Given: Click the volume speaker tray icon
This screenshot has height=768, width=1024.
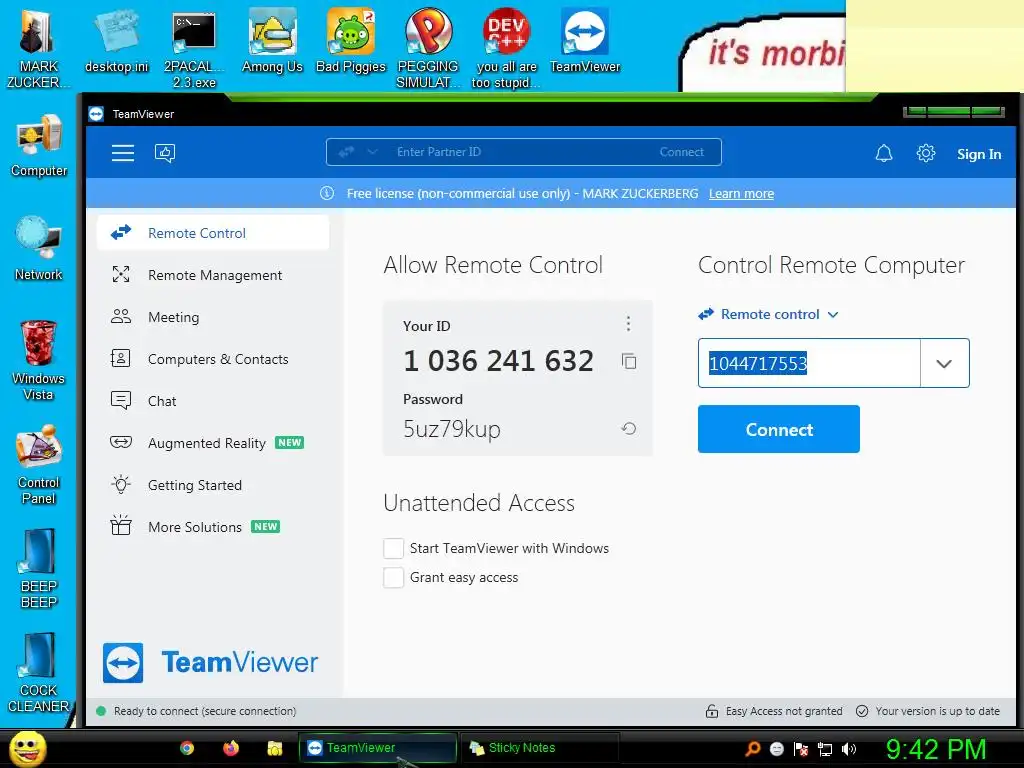Looking at the screenshot, I should click(x=849, y=749).
